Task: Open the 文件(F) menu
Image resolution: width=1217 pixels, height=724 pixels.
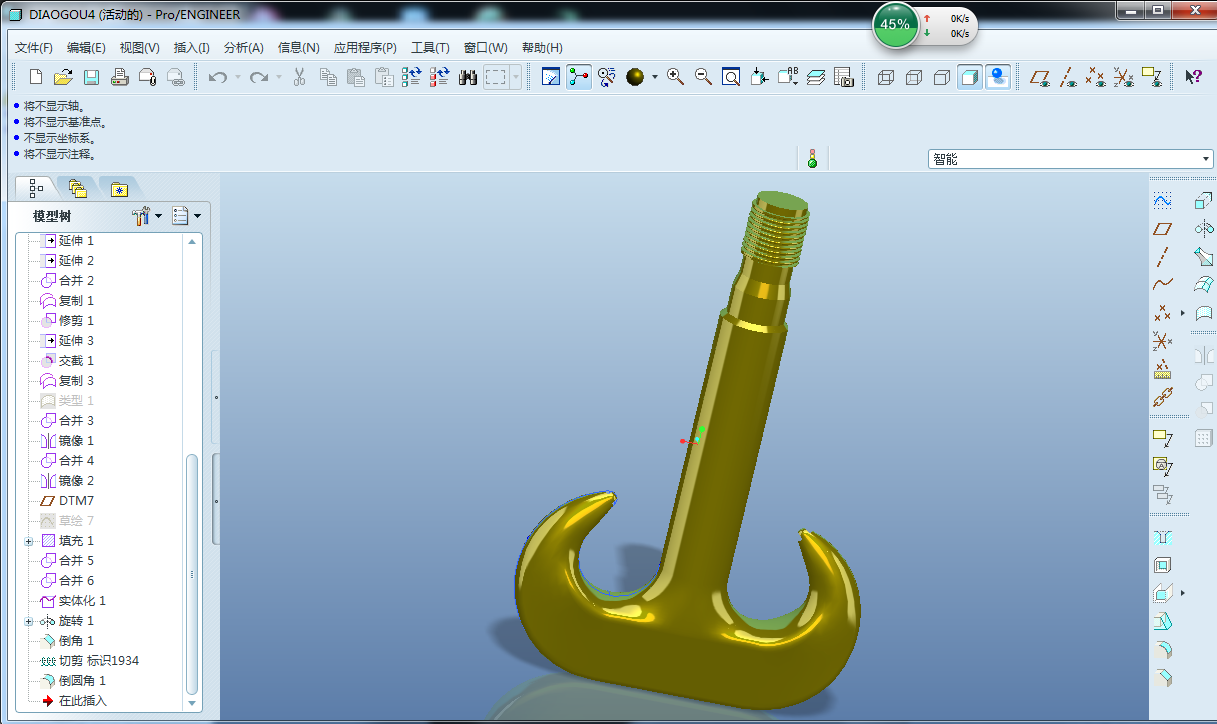Action: click(34, 48)
